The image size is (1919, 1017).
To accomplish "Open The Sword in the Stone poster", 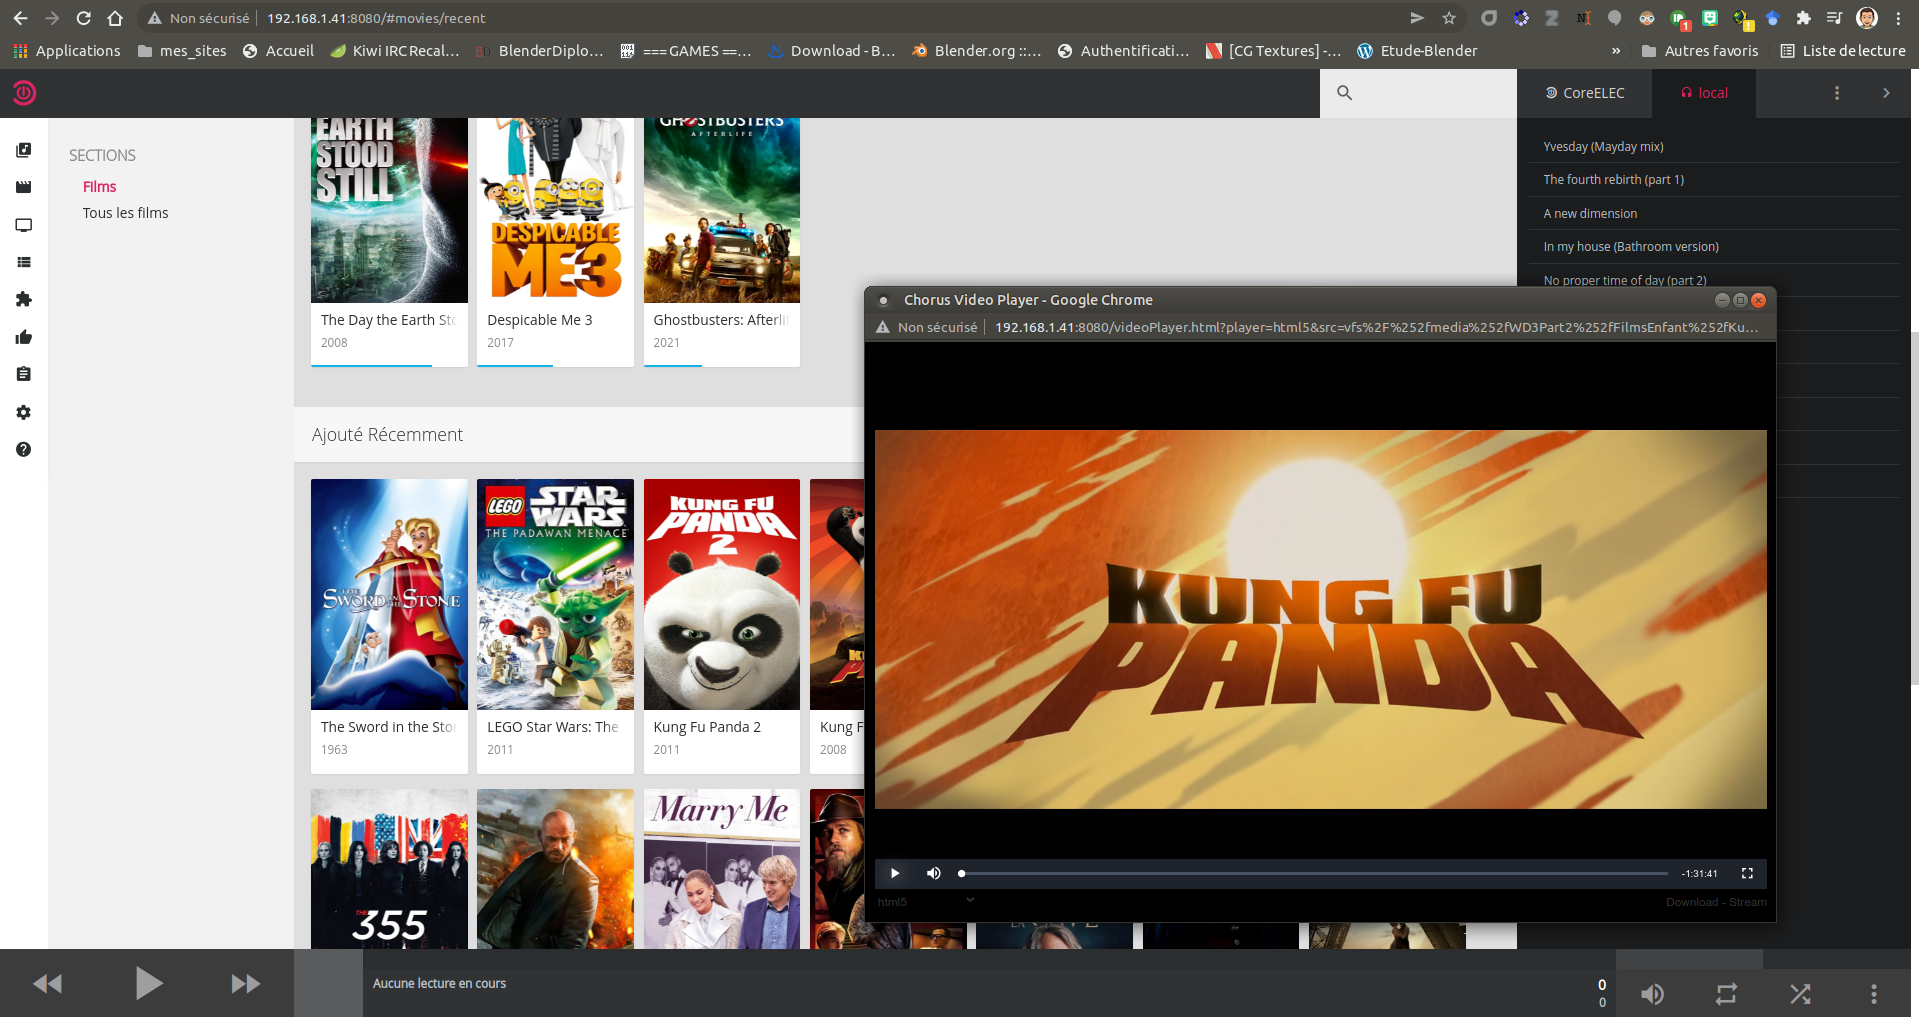I will [x=389, y=594].
